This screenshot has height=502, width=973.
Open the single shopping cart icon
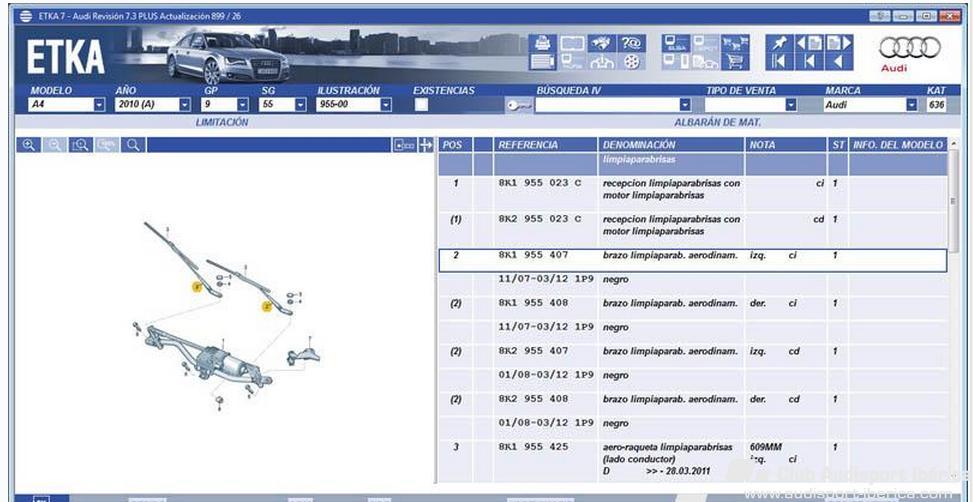(x=735, y=61)
